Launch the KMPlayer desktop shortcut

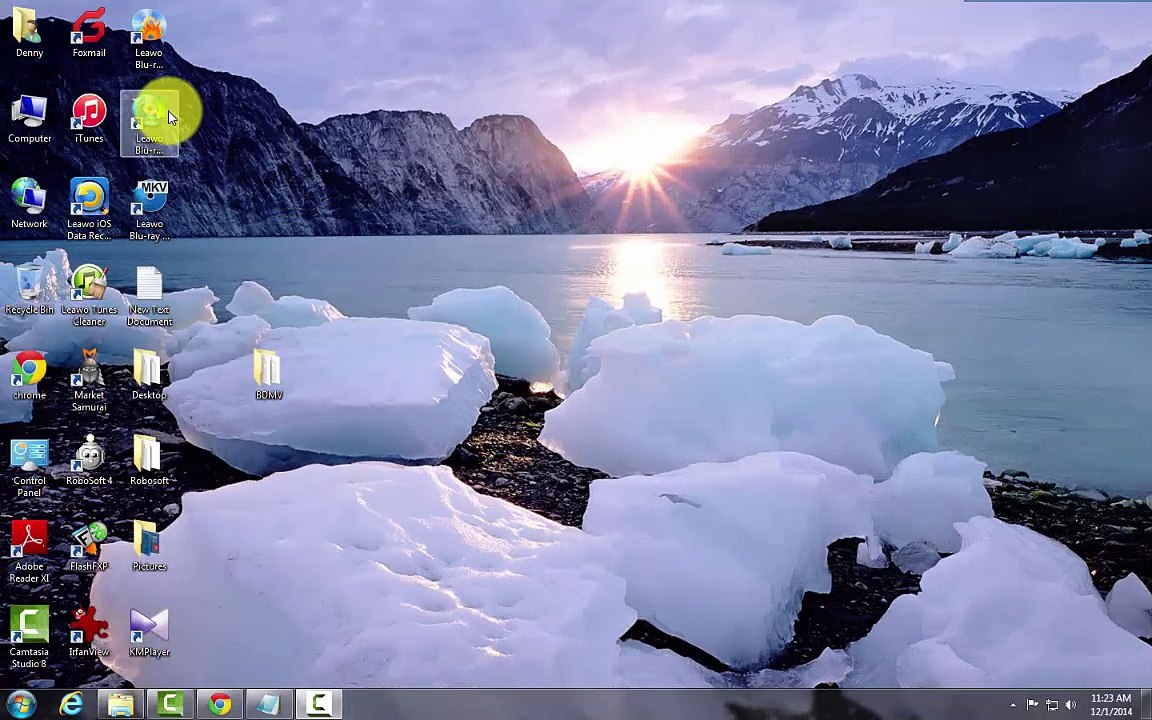[x=149, y=632]
